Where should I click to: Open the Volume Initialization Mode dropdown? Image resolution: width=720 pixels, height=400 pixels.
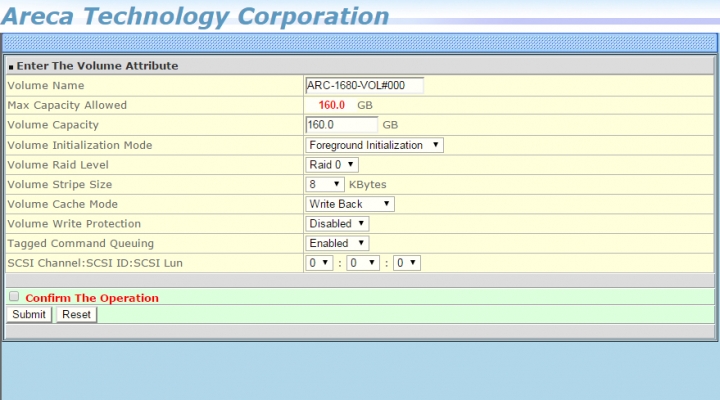coord(374,145)
